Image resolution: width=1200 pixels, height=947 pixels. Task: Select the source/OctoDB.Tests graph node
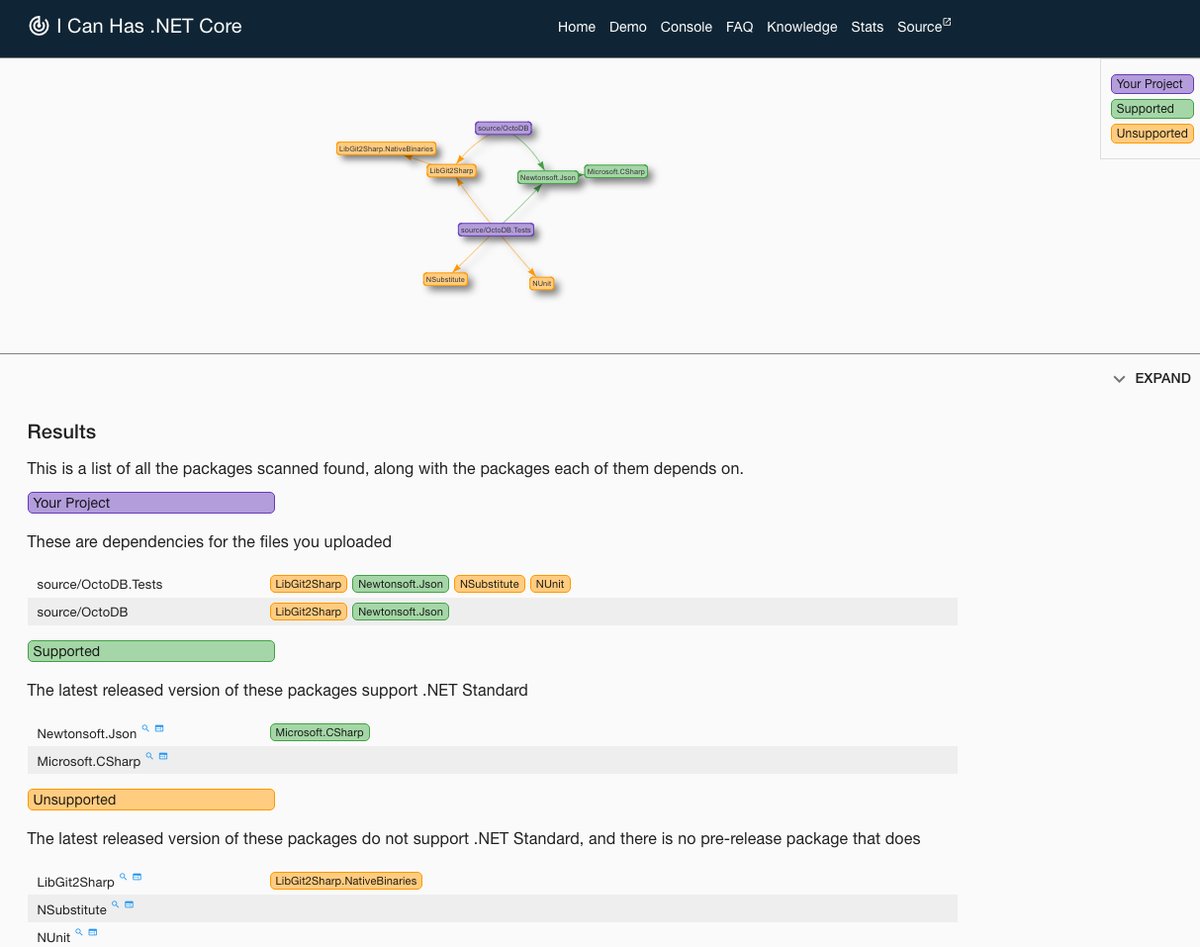coord(496,230)
